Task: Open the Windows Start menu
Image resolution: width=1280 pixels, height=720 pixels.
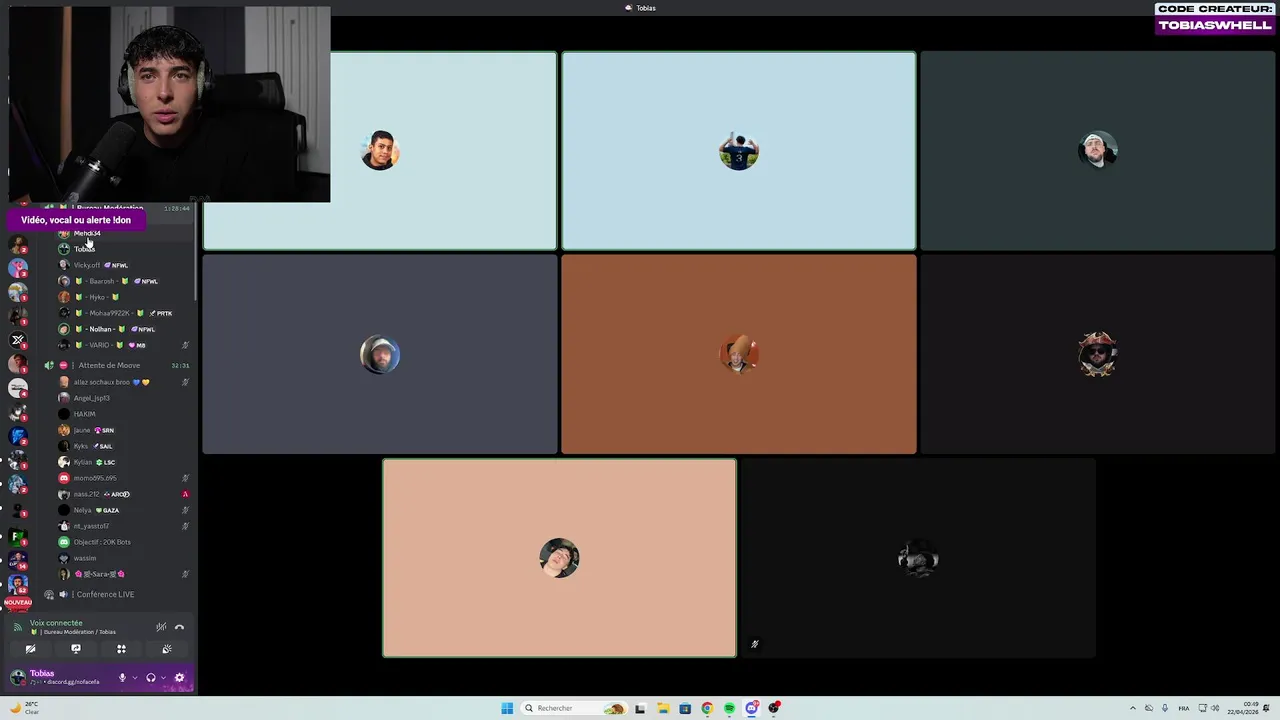Action: (507, 708)
